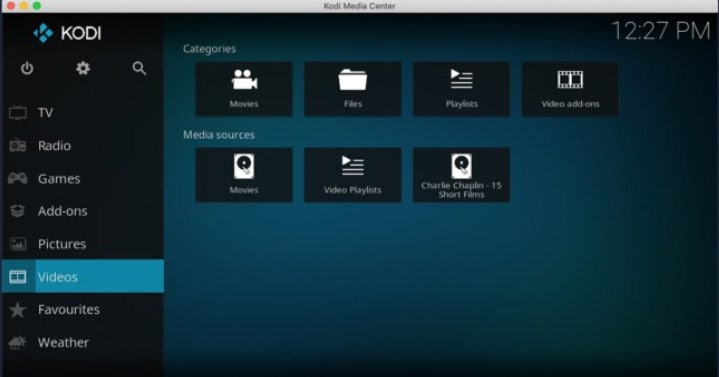719x377 pixels.
Task: Switch to the Pictures section
Action: tap(83, 244)
